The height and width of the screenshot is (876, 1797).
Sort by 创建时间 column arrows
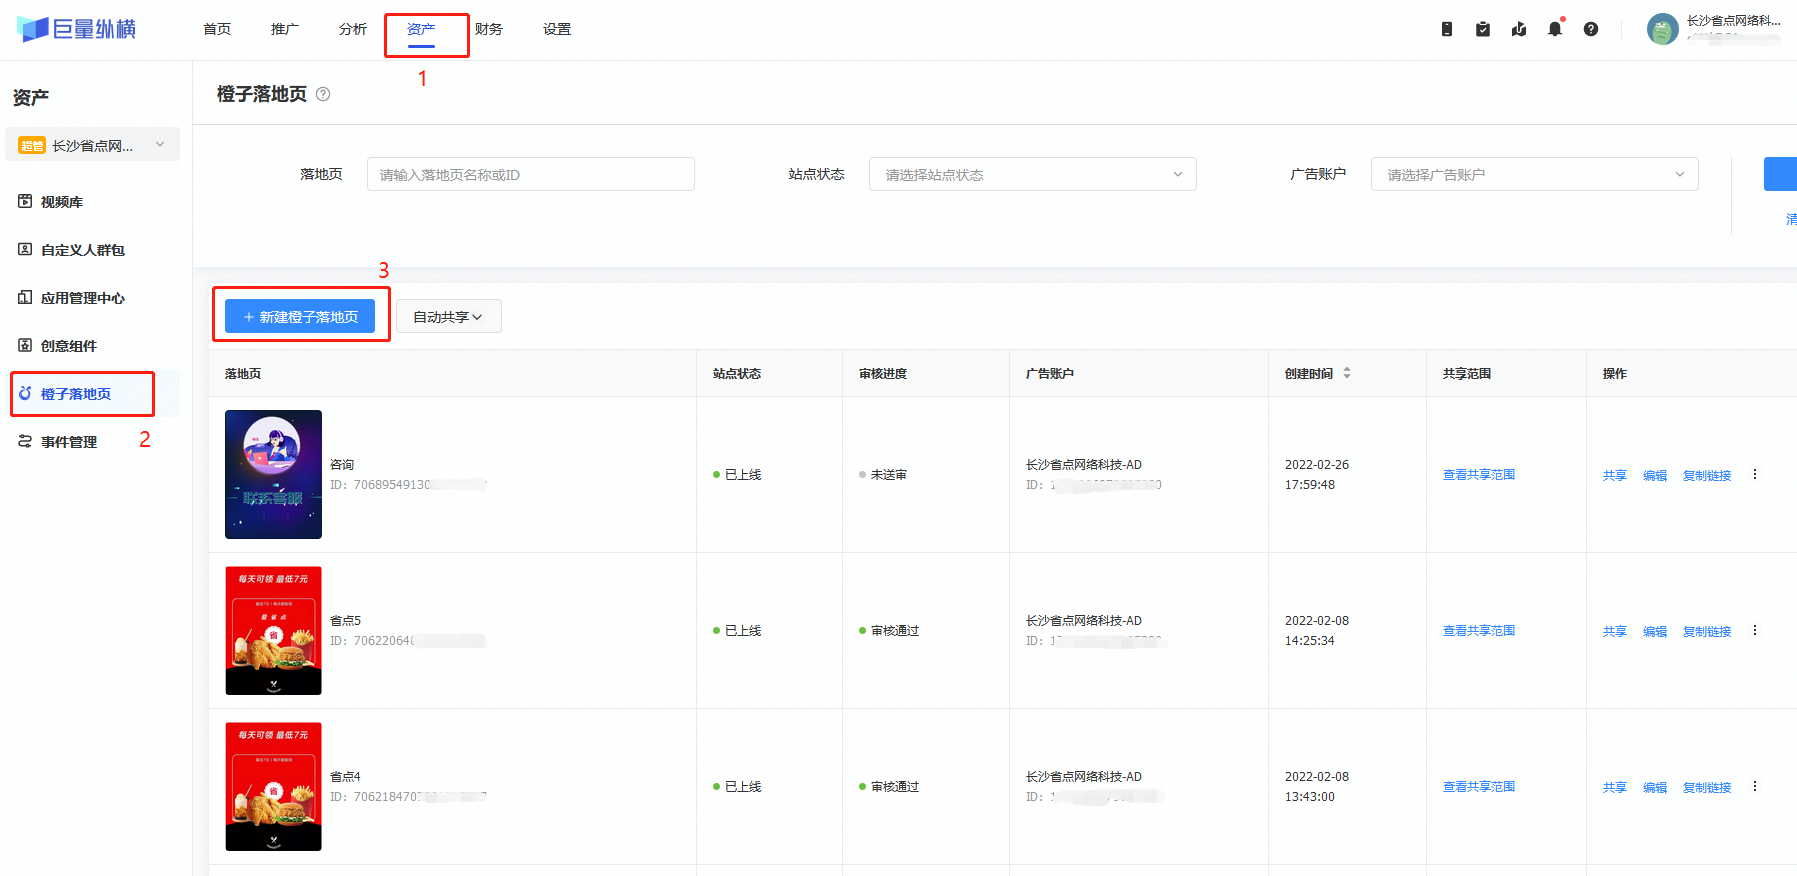(x=1347, y=373)
